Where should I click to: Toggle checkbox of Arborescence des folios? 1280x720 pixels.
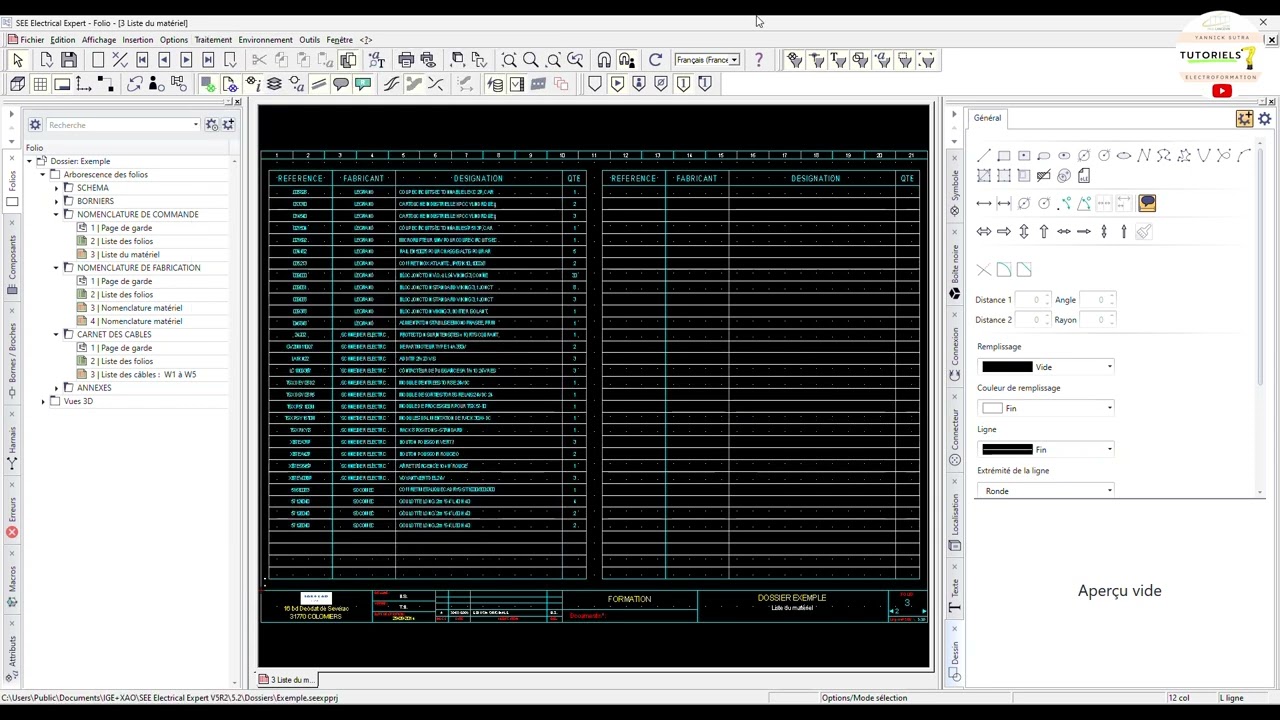coord(55,175)
